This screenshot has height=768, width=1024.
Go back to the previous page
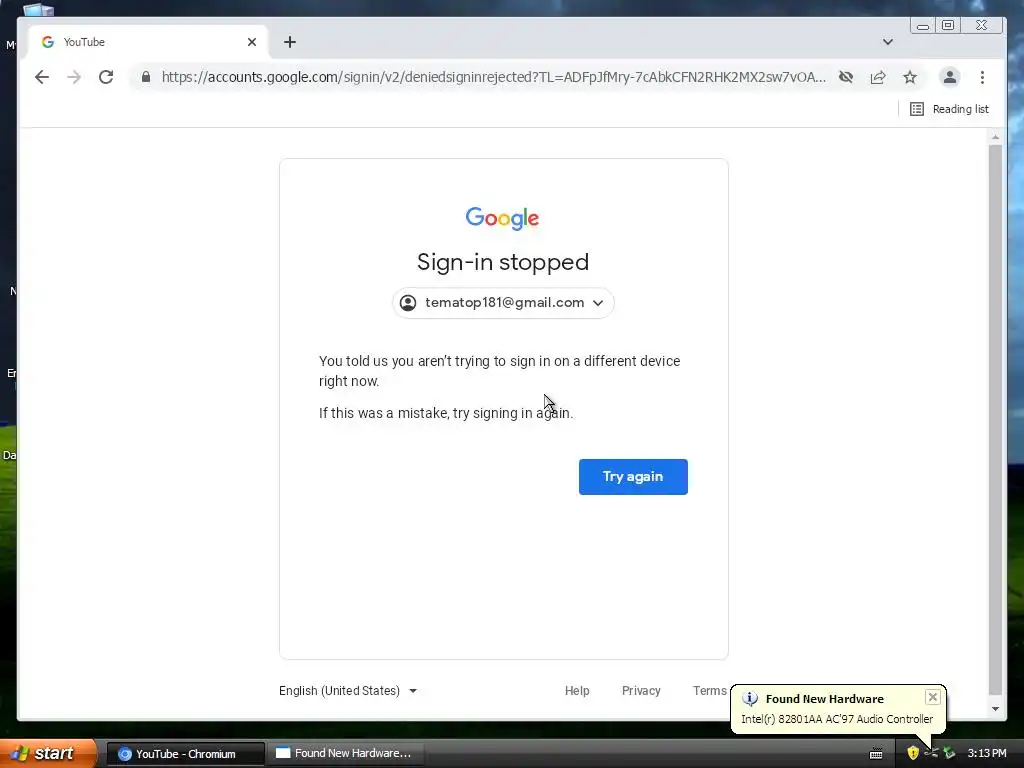42,77
